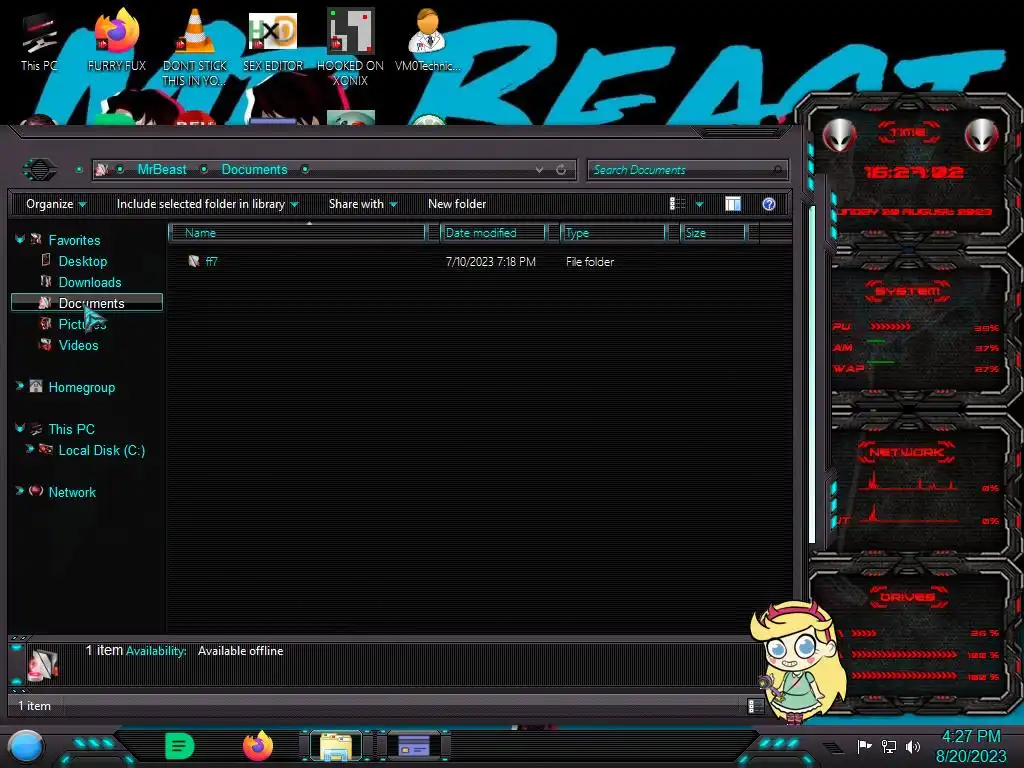
Task: Click the CPU usage meter gadget
Action: [x=891, y=327]
